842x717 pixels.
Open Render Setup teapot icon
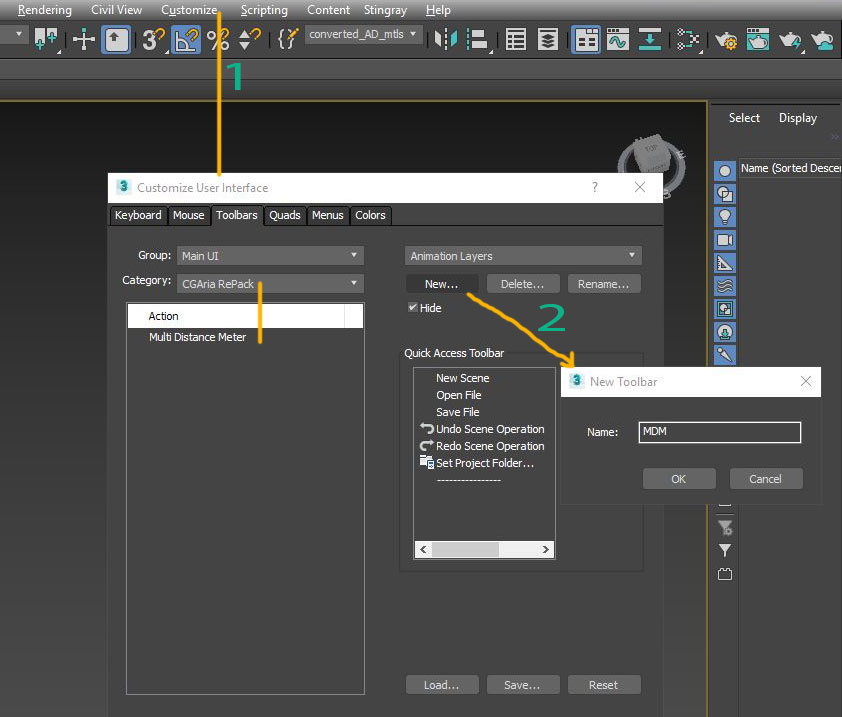point(725,39)
